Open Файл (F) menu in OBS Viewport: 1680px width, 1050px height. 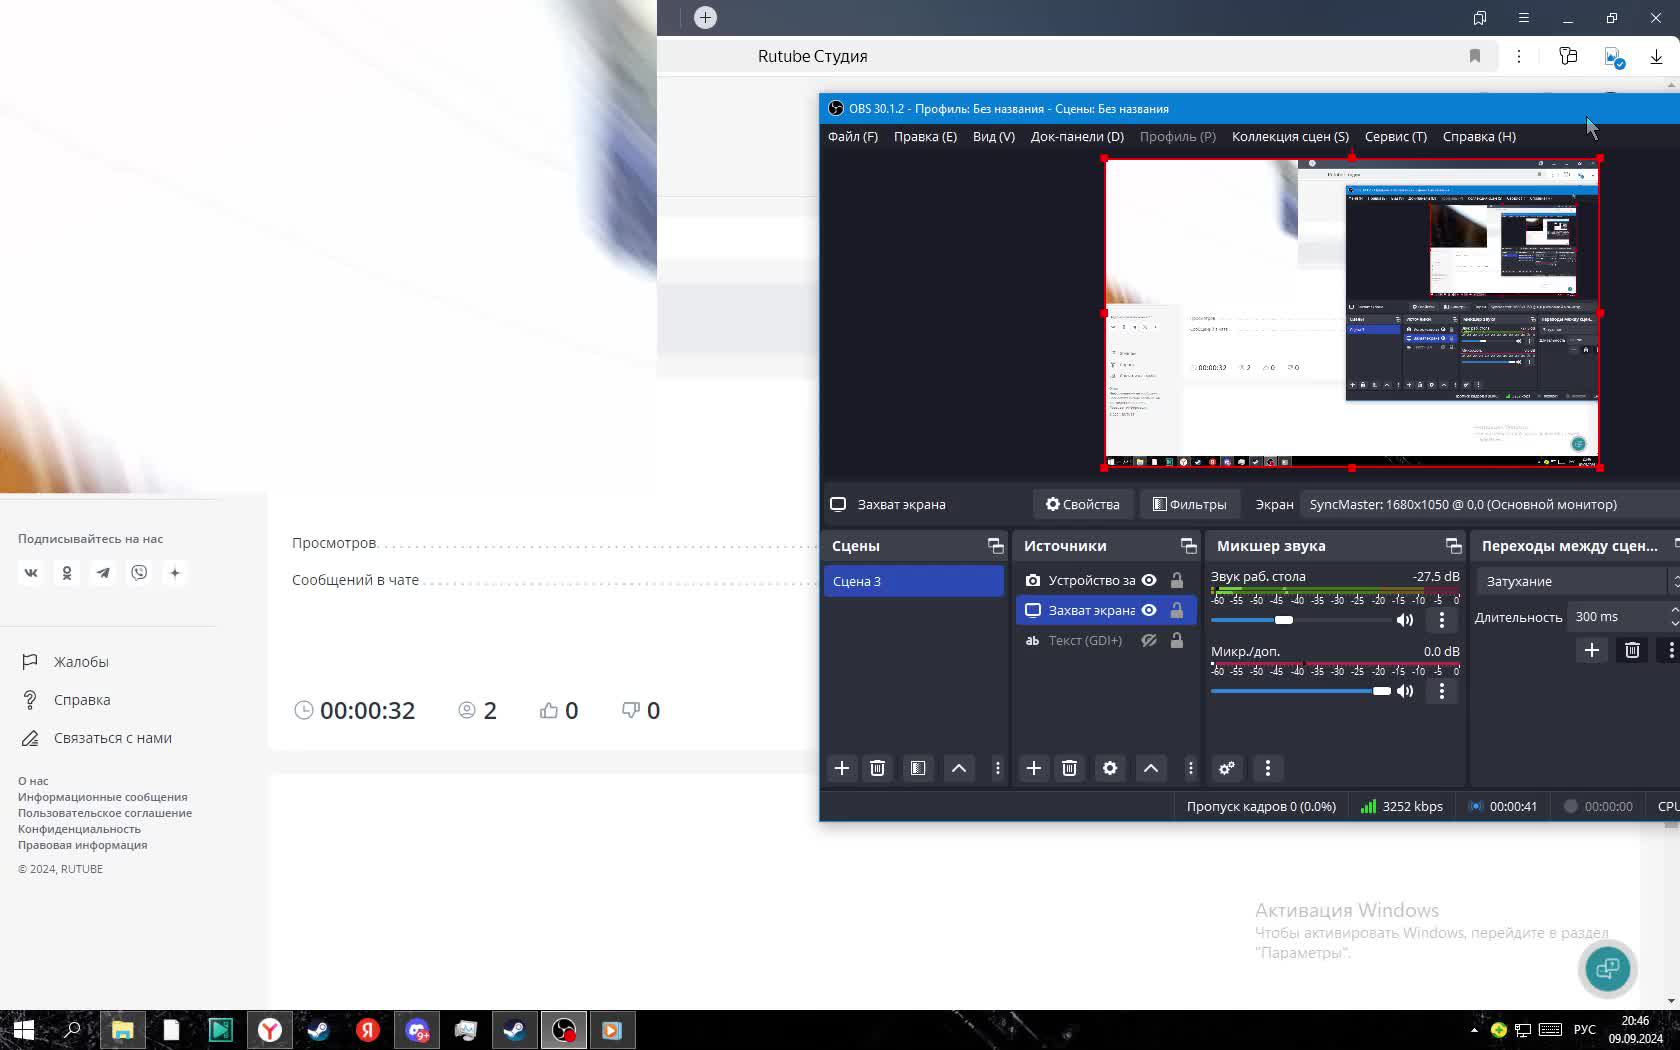(x=853, y=136)
